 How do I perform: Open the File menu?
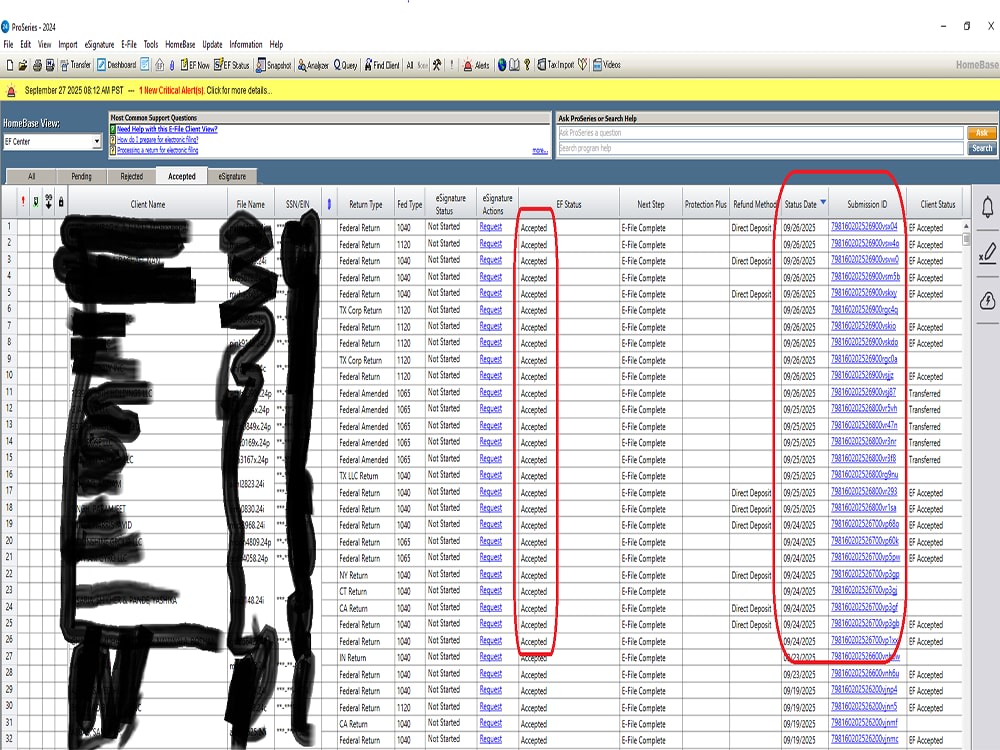pos(8,45)
